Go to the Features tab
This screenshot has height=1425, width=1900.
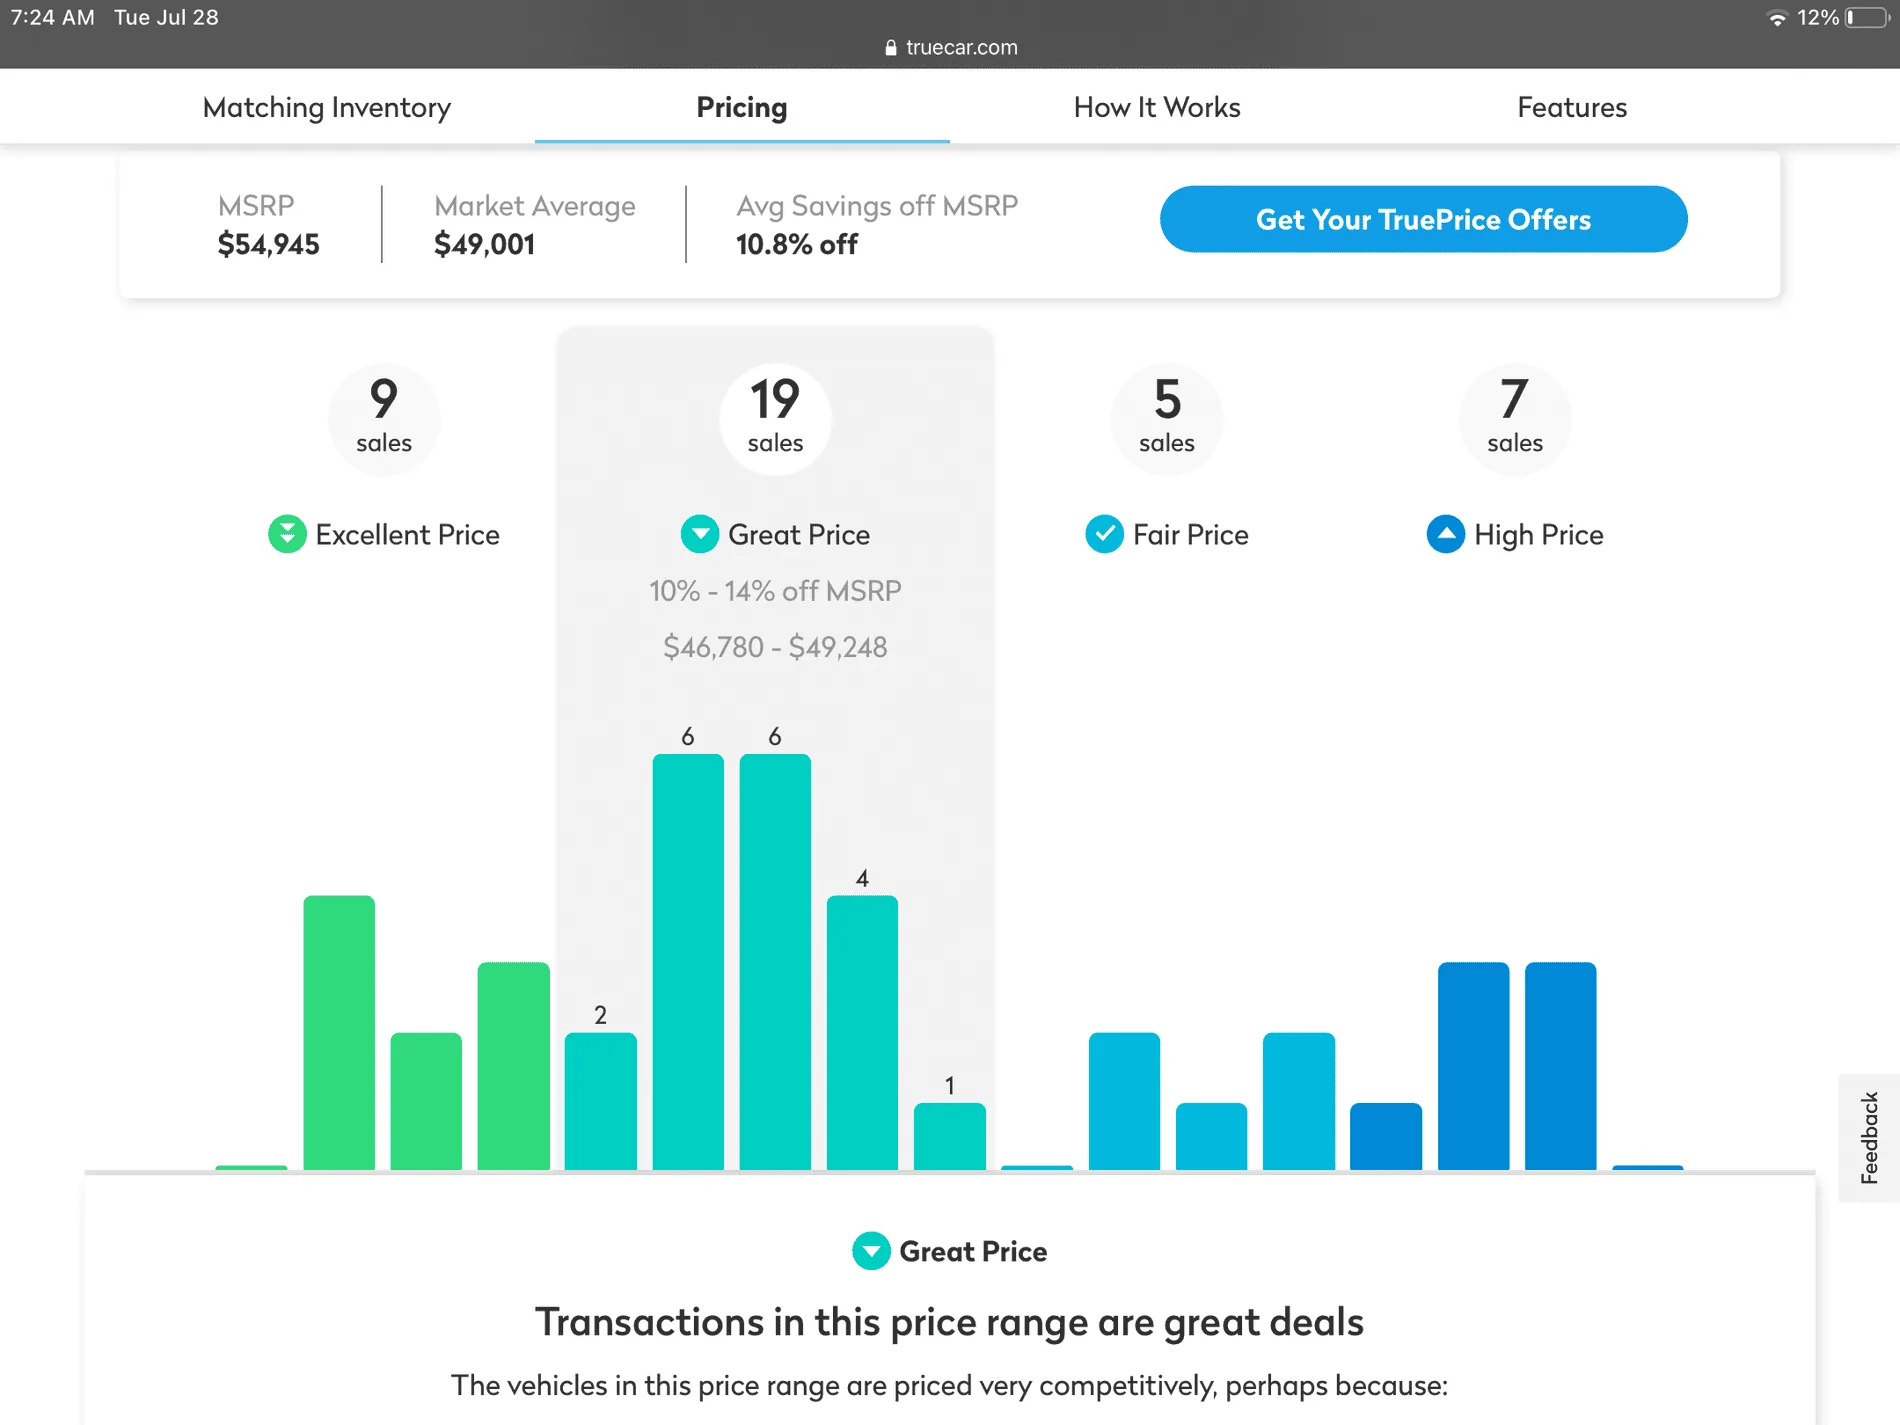tap(1572, 107)
